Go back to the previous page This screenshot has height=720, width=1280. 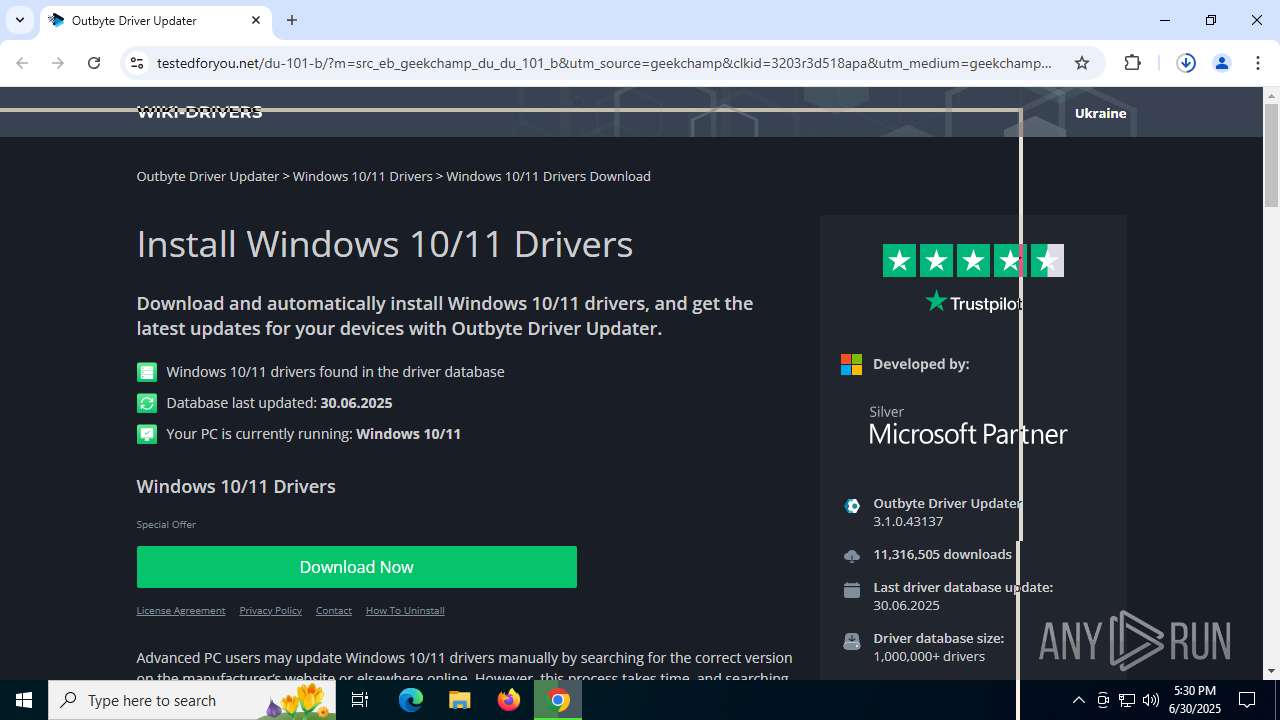(22, 63)
